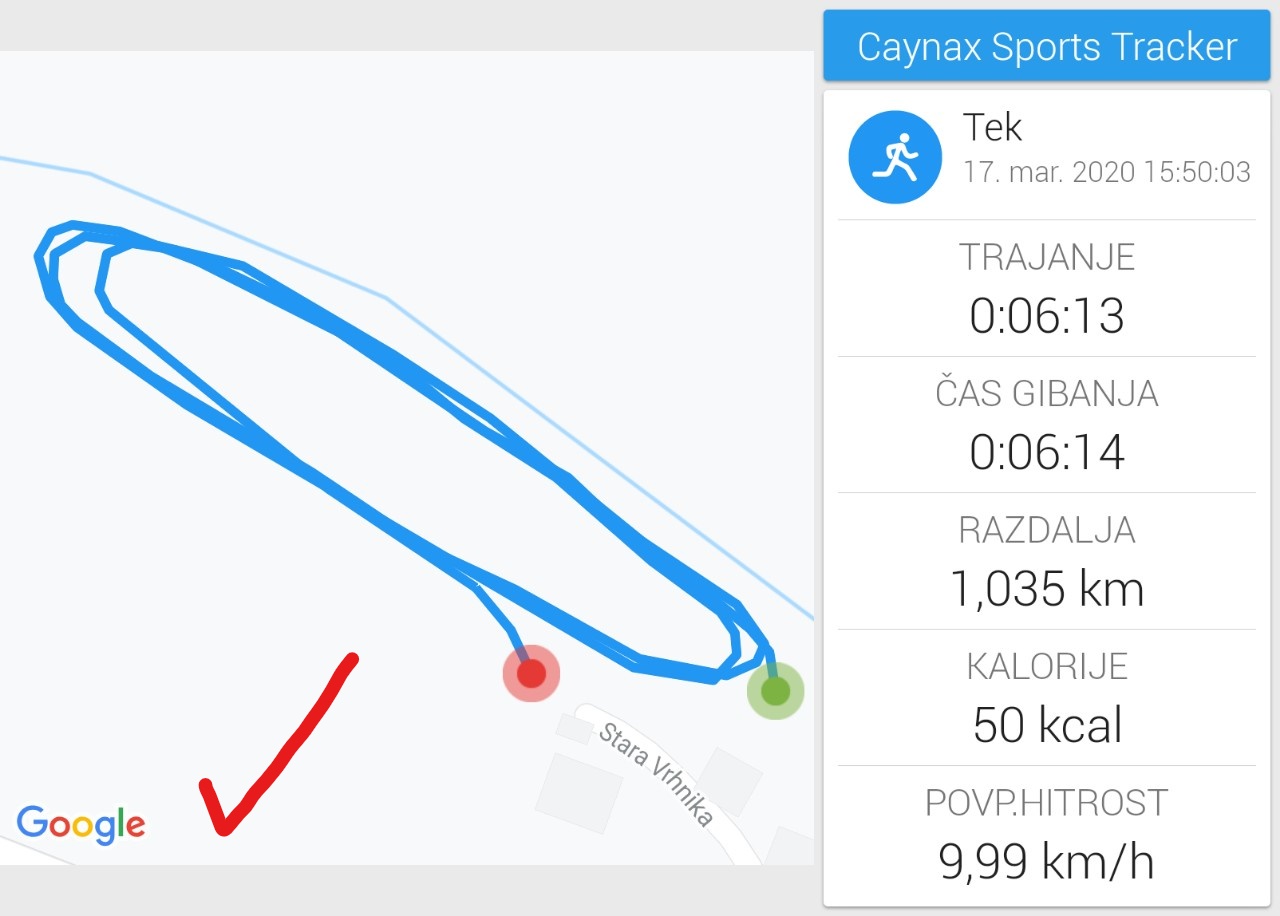Viewport: 1280px width, 916px height.
Task: Open the Caynax Sports Tracker header
Action: click(1047, 46)
